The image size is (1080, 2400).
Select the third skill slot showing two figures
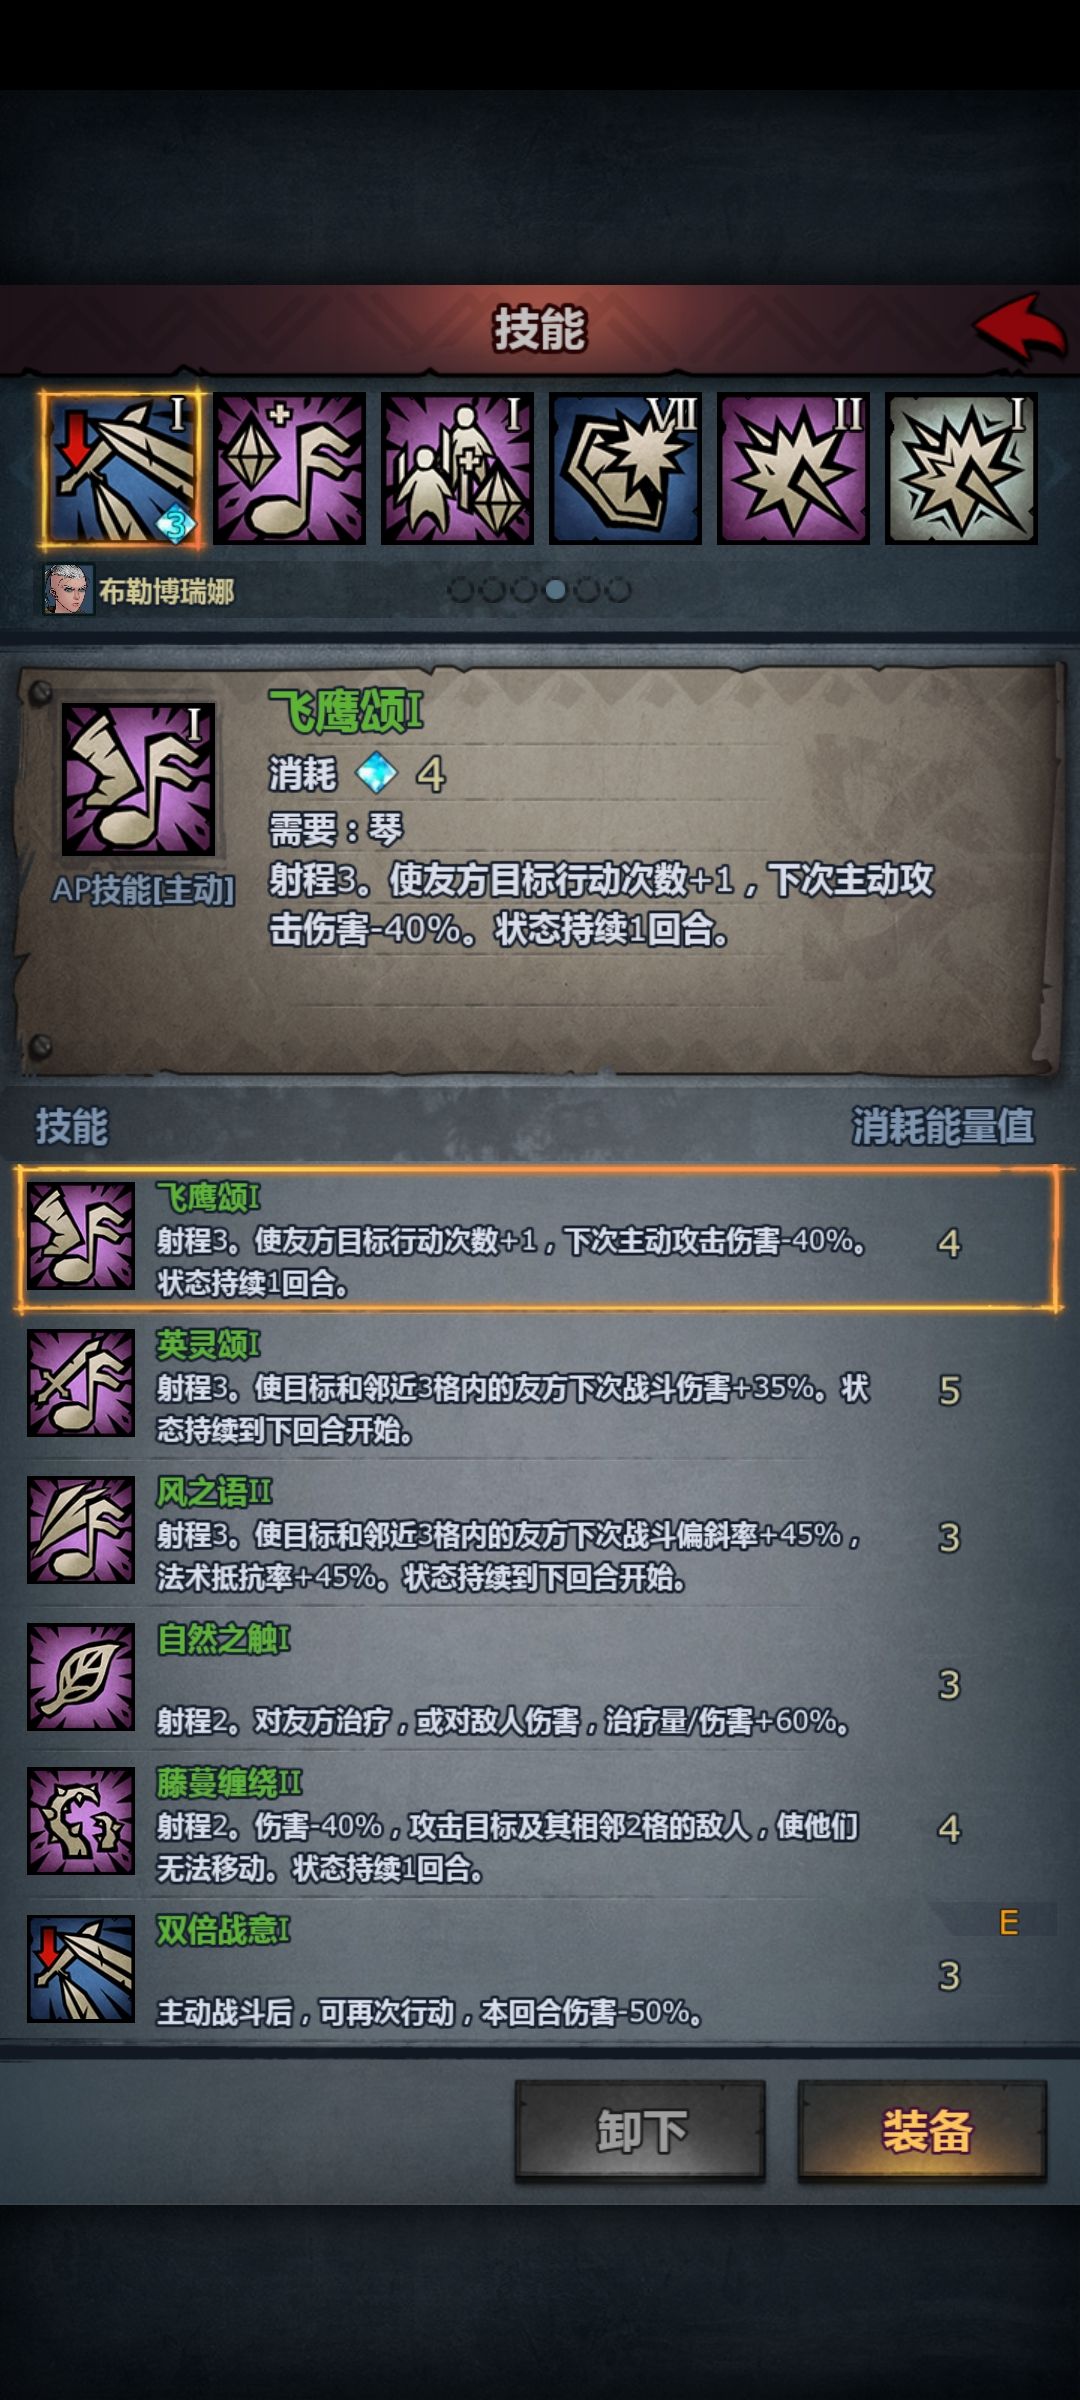(457, 469)
